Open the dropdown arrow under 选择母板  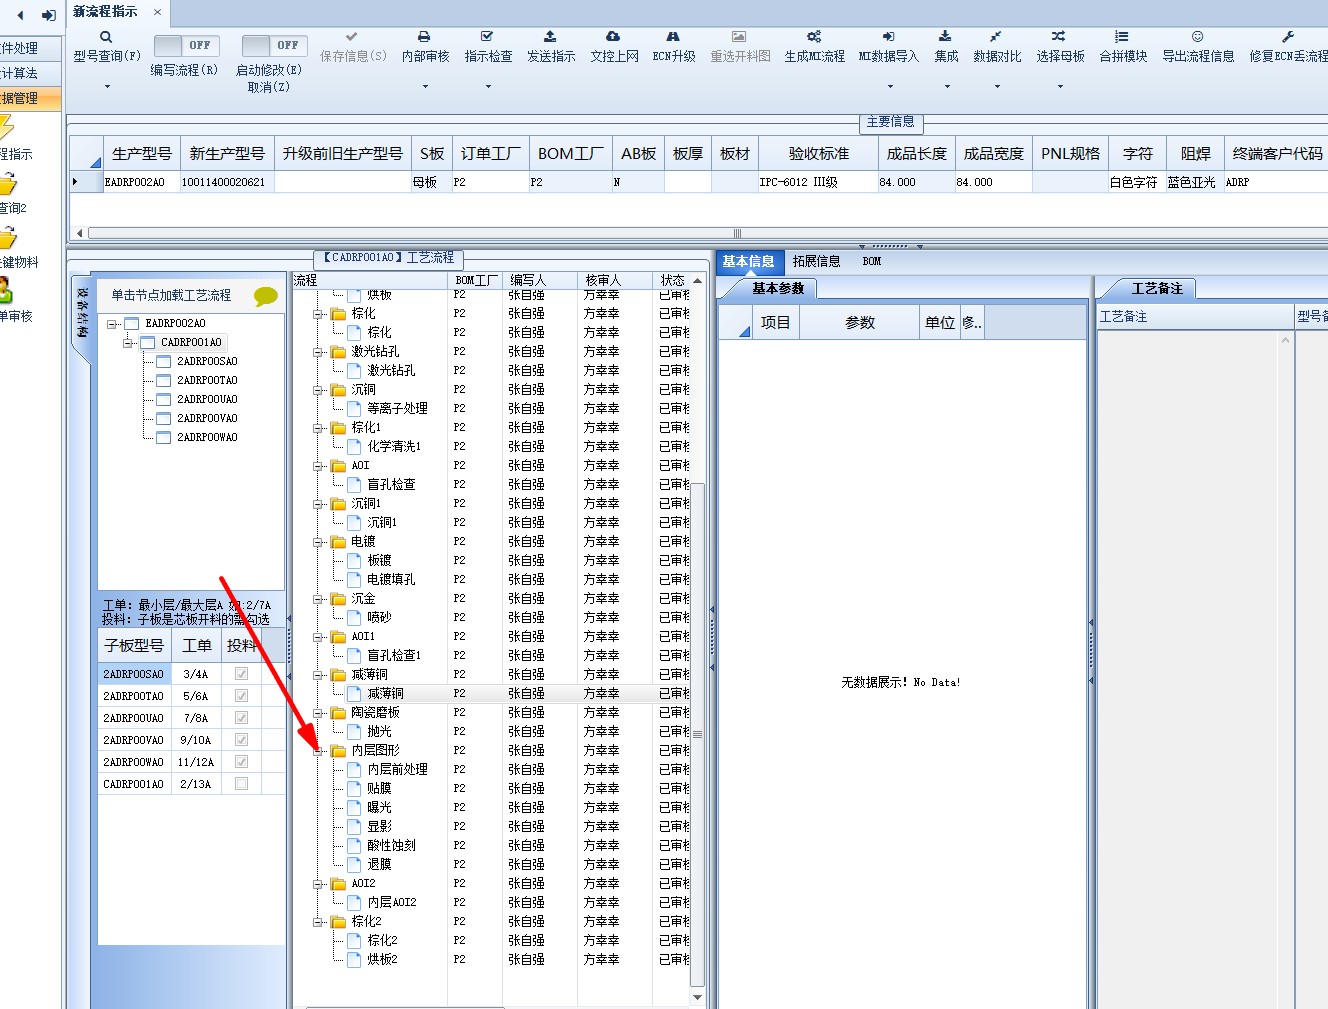coord(1060,86)
